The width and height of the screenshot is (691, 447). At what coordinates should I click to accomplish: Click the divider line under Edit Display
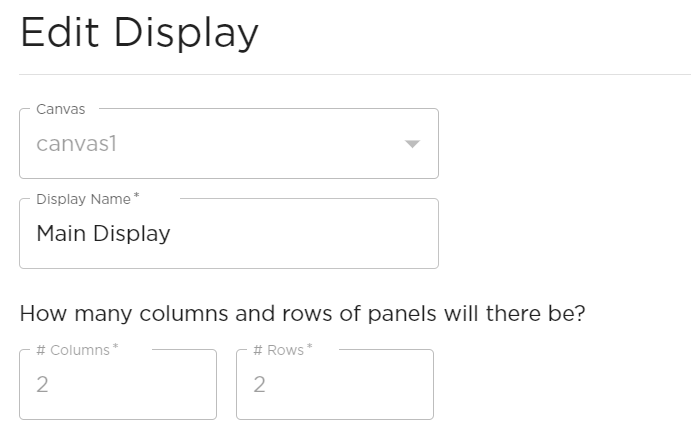pos(355,74)
